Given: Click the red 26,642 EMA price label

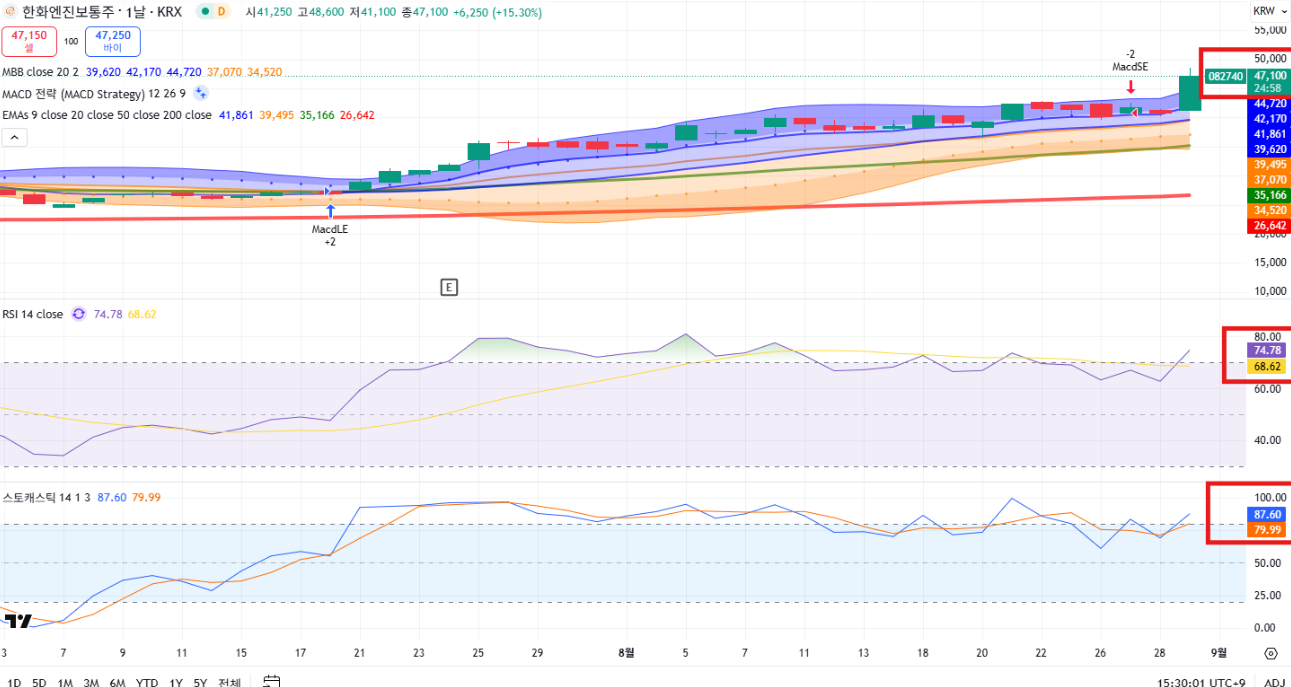Looking at the screenshot, I should [1269, 226].
